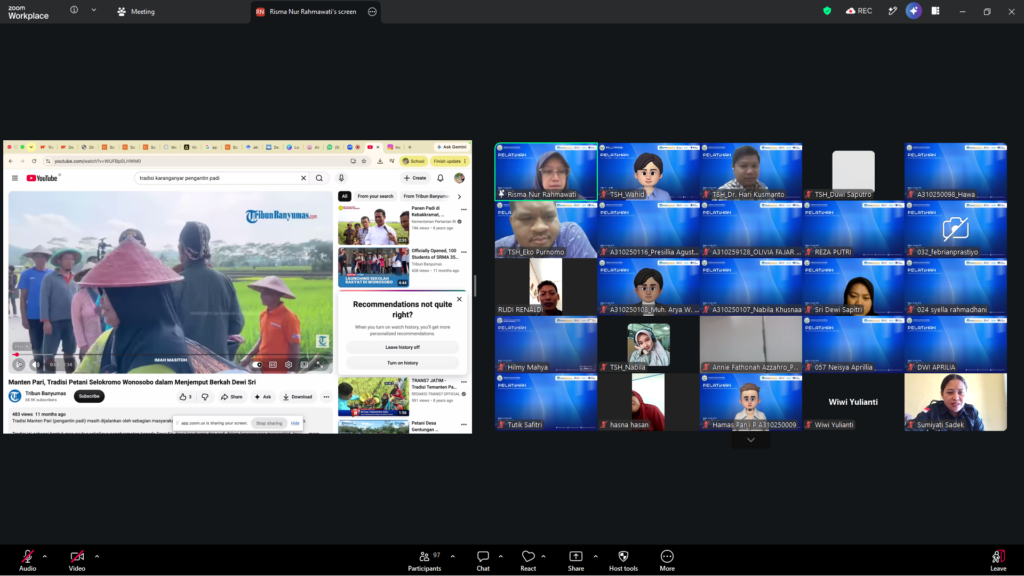Expand the arrow next to Share

pyautogui.click(x=596, y=556)
